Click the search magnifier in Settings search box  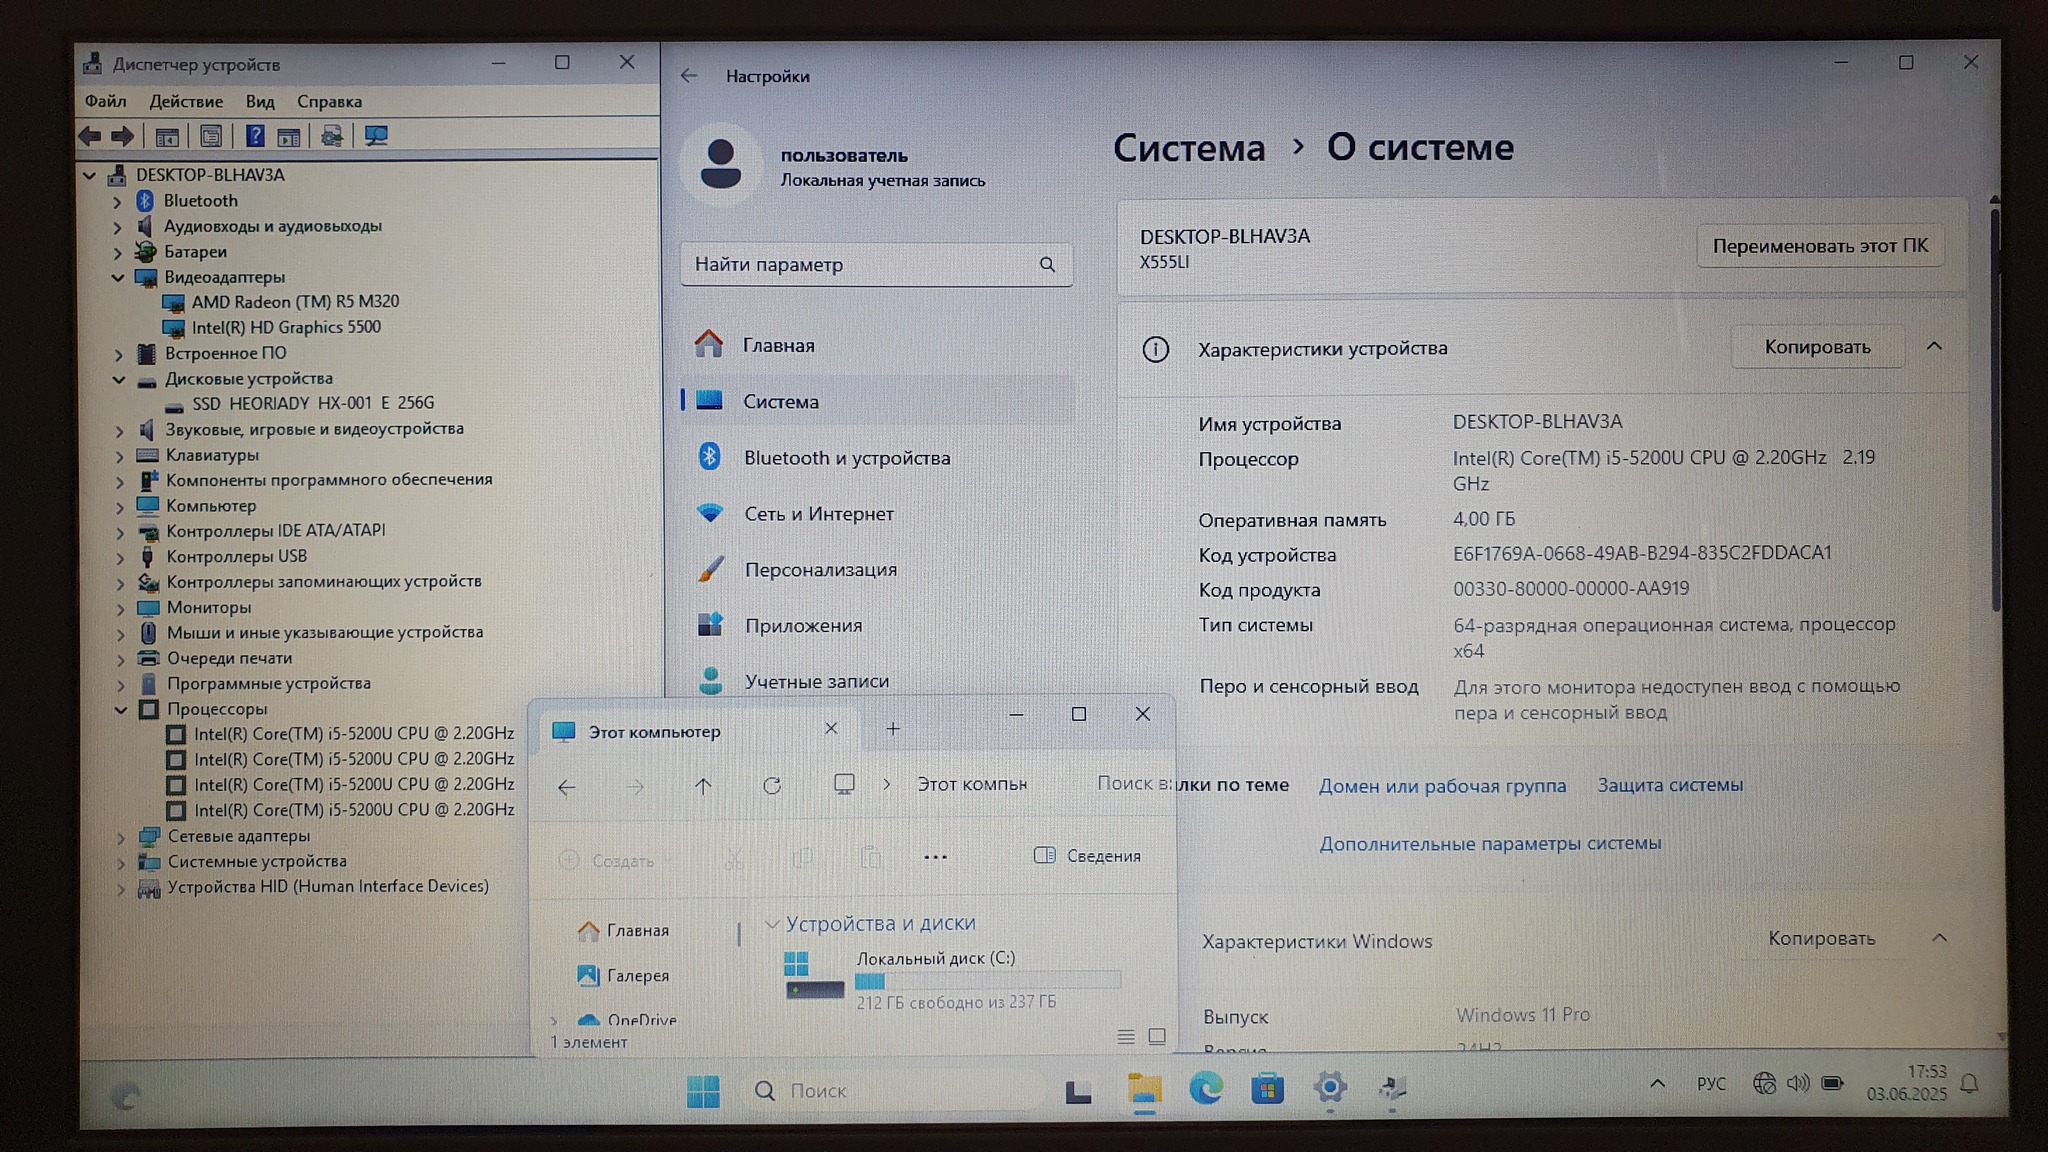coord(1047,265)
